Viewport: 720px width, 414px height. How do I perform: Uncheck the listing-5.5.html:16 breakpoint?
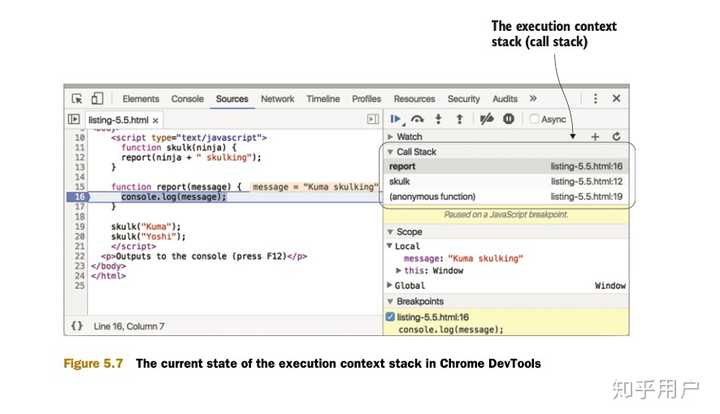pyautogui.click(x=391, y=316)
